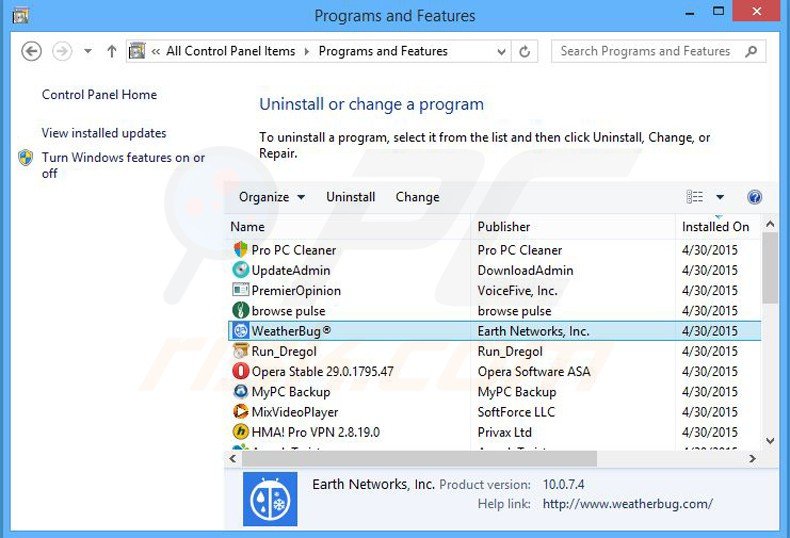This screenshot has height=538, width=790.
Task: Select the browse pulse green icon
Action: [x=241, y=310]
